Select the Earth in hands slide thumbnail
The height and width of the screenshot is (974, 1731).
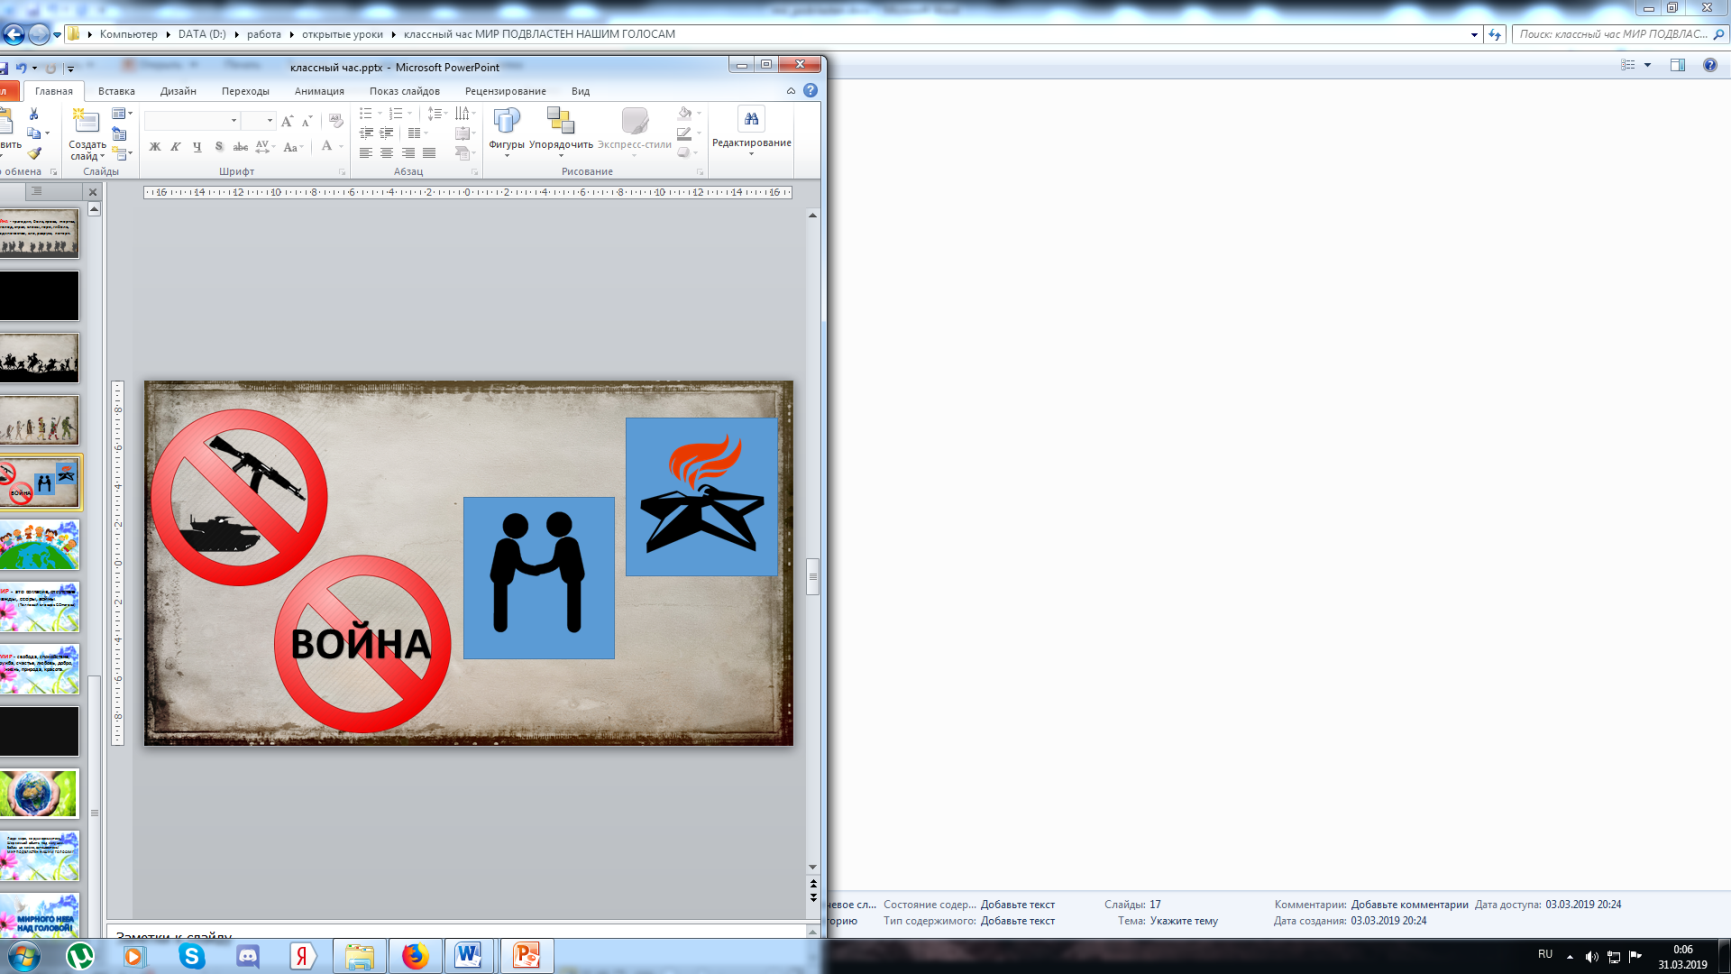tap(39, 794)
